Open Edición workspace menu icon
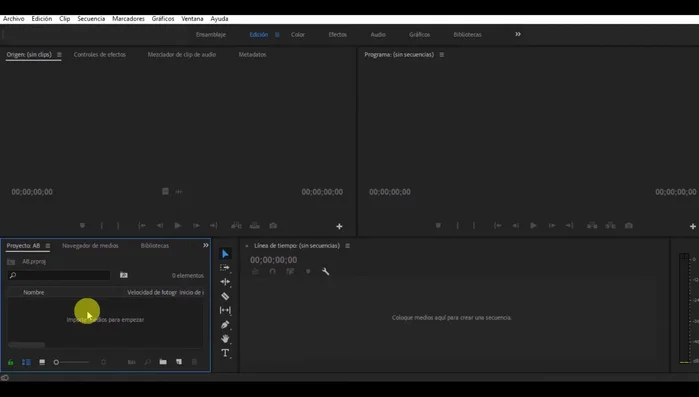The image size is (699, 397). (277, 34)
